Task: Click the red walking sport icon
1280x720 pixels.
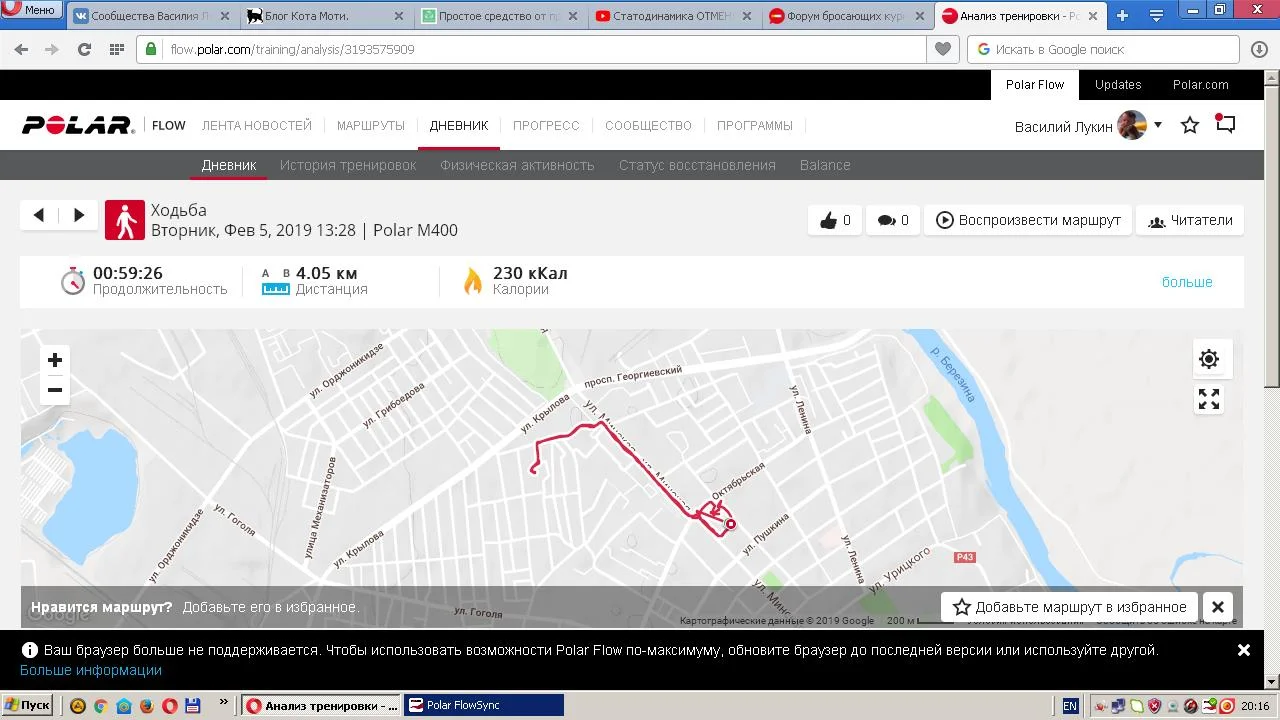Action: click(125, 220)
